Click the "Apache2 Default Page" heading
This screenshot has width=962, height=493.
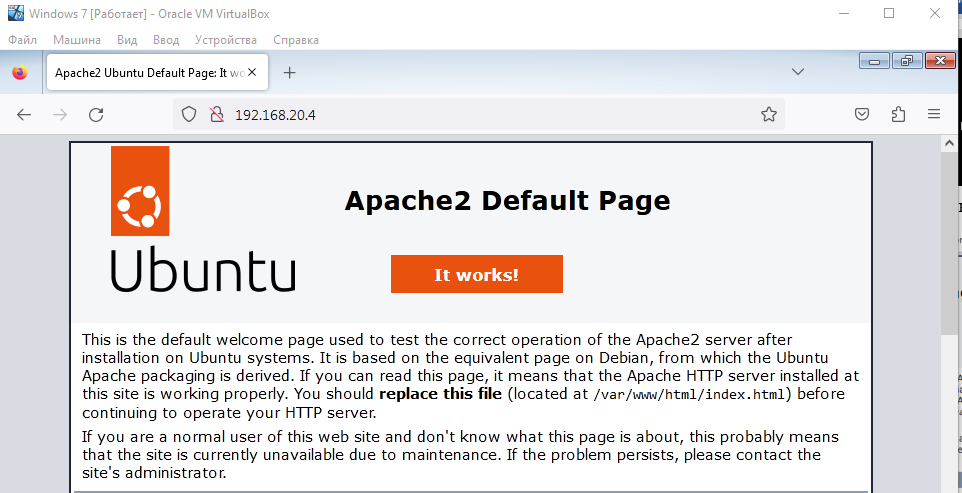tap(507, 201)
